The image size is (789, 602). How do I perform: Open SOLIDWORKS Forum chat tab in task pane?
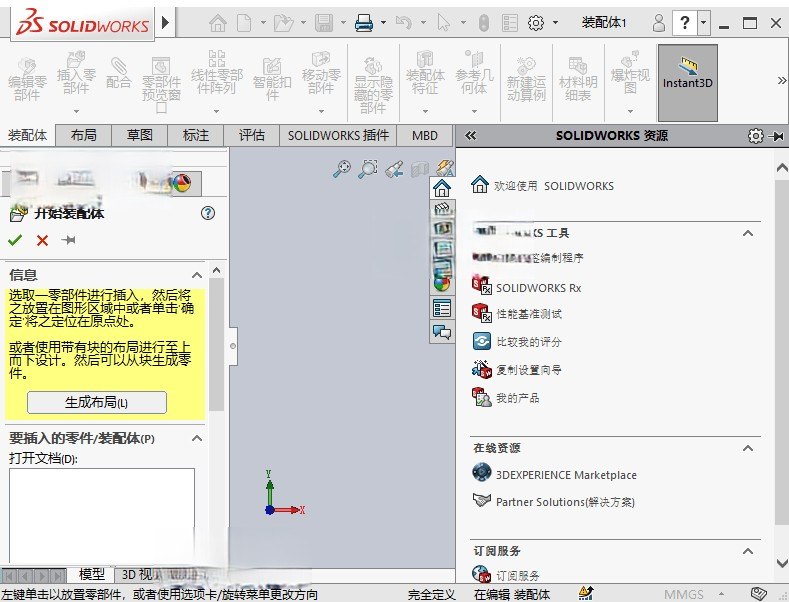442,332
